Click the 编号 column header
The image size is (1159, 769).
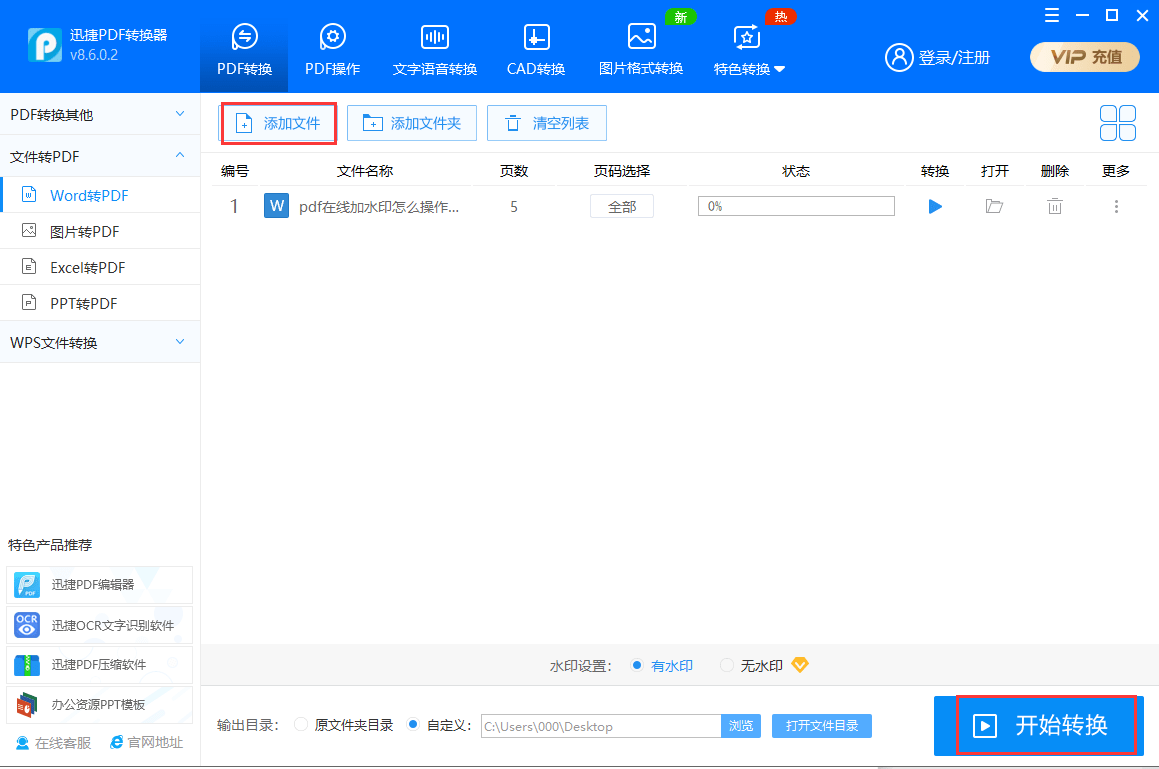click(x=234, y=171)
